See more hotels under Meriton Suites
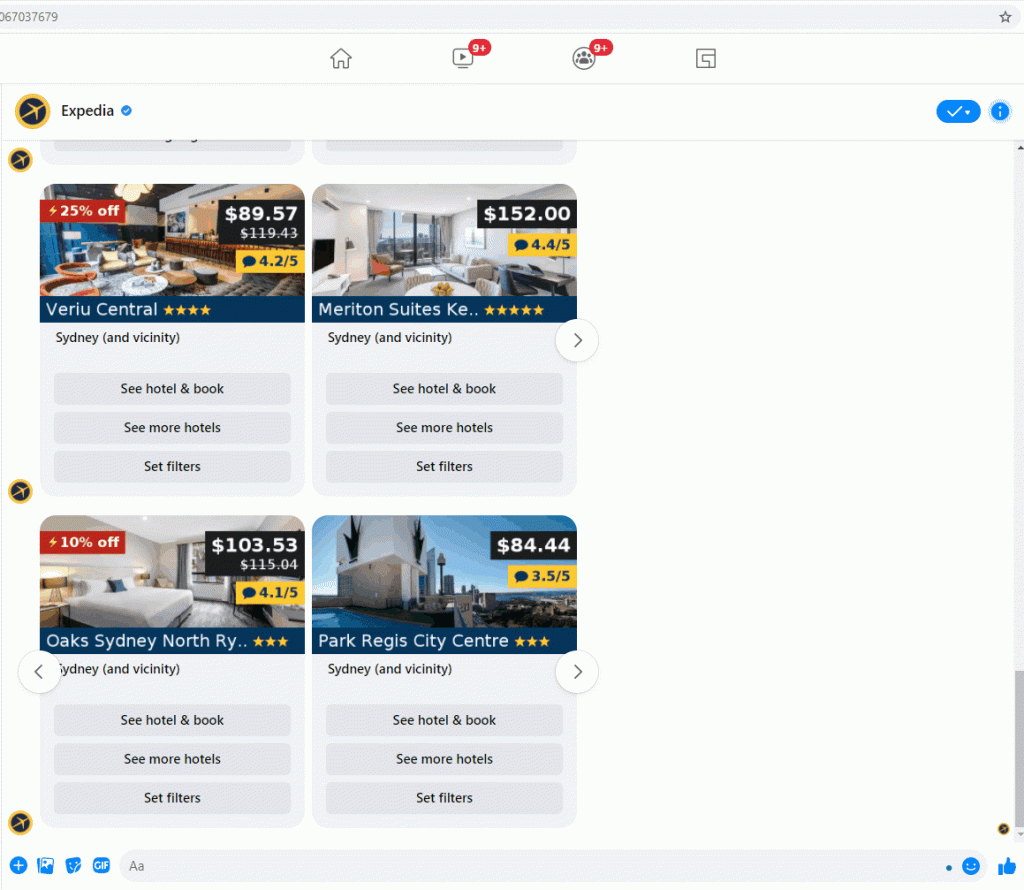Image resolution: width=1024 pixels, height=890 pixels. [x=444, y=428]
